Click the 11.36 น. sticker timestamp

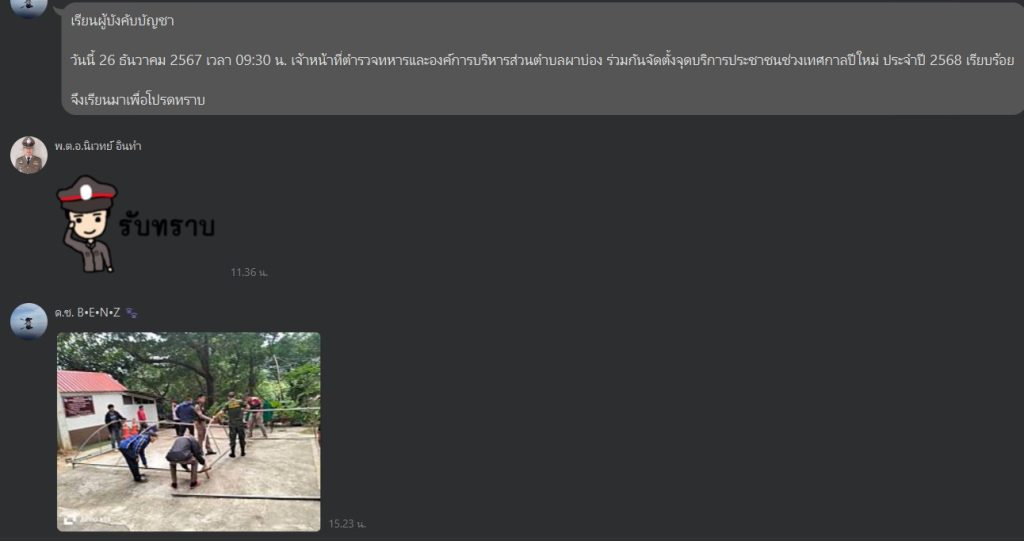(249, 272)
